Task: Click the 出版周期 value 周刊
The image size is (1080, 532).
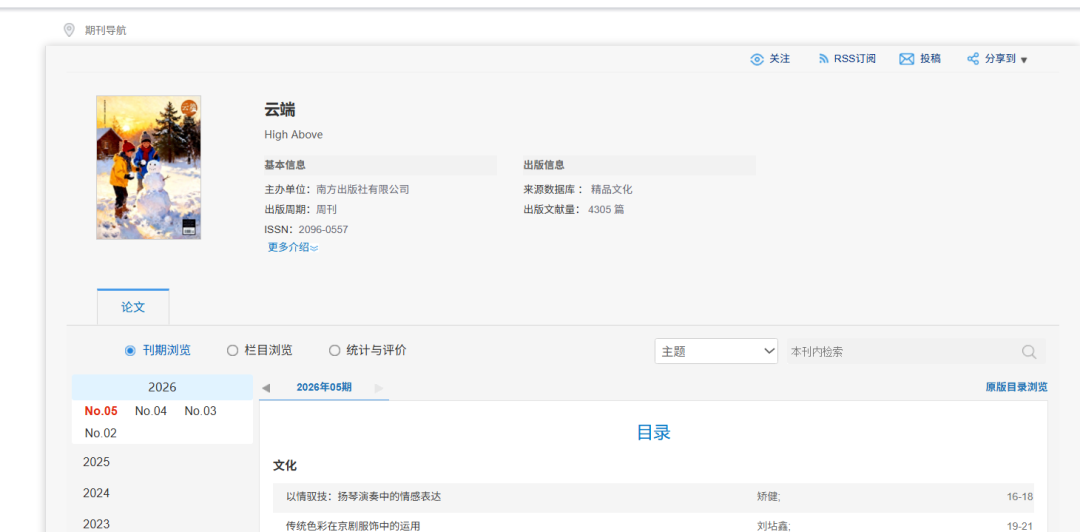Action: pyautogui.click(x=326, y=209)
